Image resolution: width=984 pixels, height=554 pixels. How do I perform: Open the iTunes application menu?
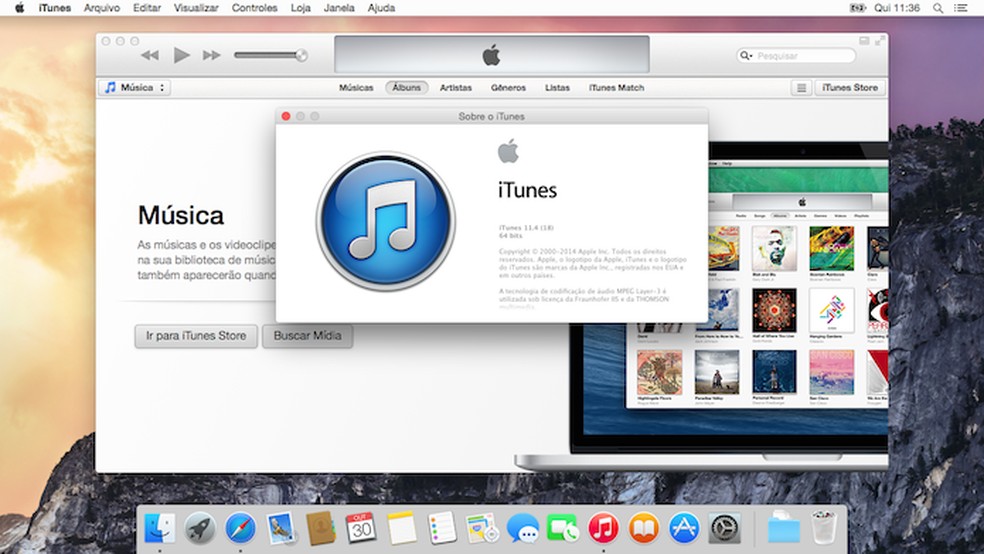point(55,8)
